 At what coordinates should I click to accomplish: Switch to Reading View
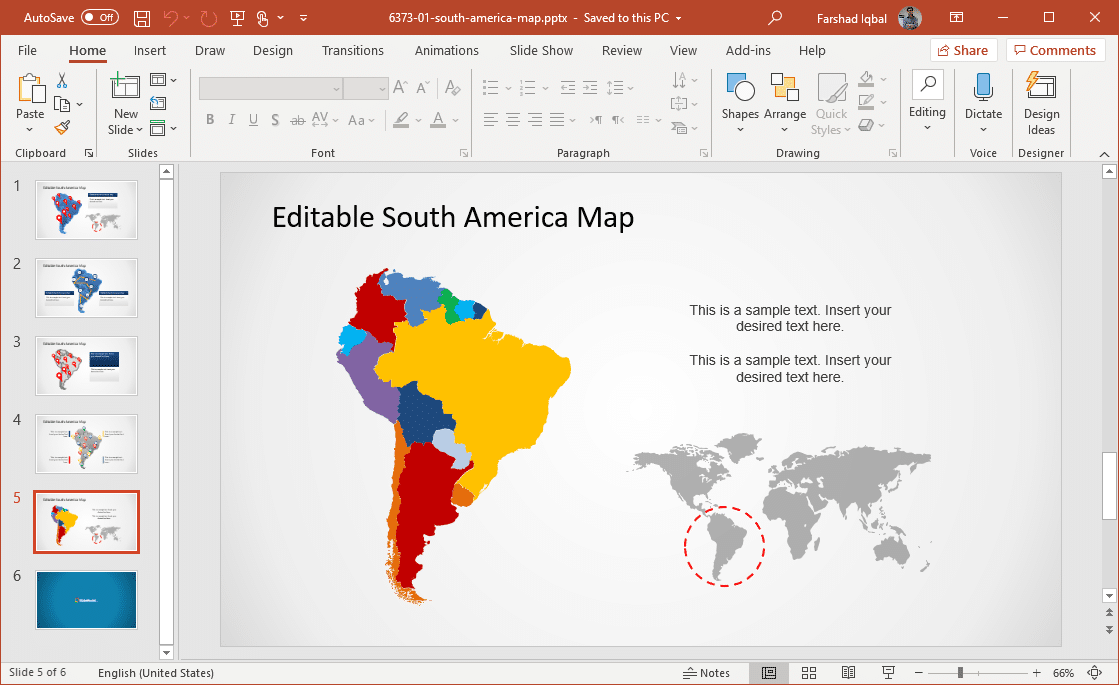click(848, 673)
